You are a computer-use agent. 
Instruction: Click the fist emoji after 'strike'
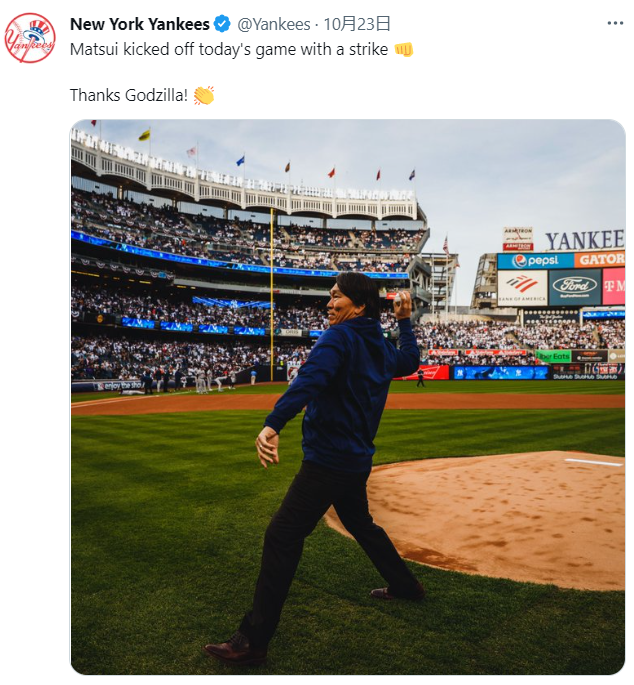(x=403, y=49)
